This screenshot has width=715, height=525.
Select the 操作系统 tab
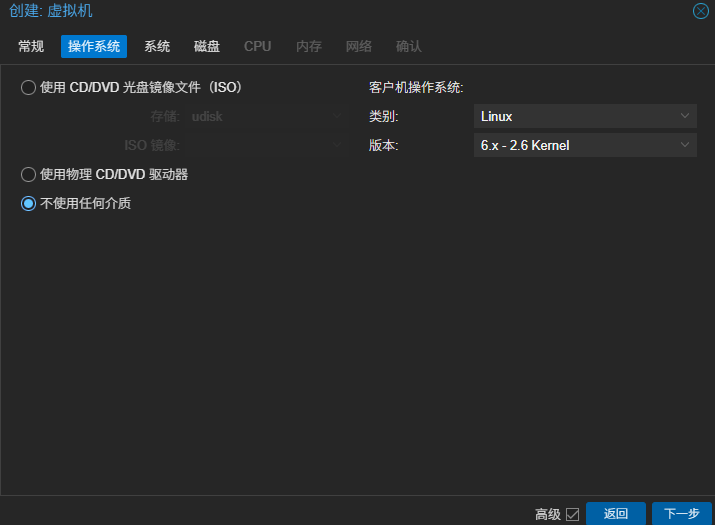pyautogui.click(x=94, y=46)
